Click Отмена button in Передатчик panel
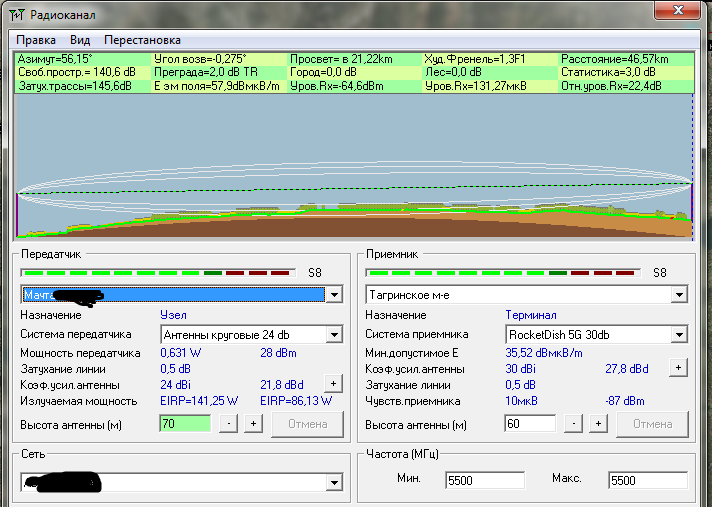 point(307,424)
